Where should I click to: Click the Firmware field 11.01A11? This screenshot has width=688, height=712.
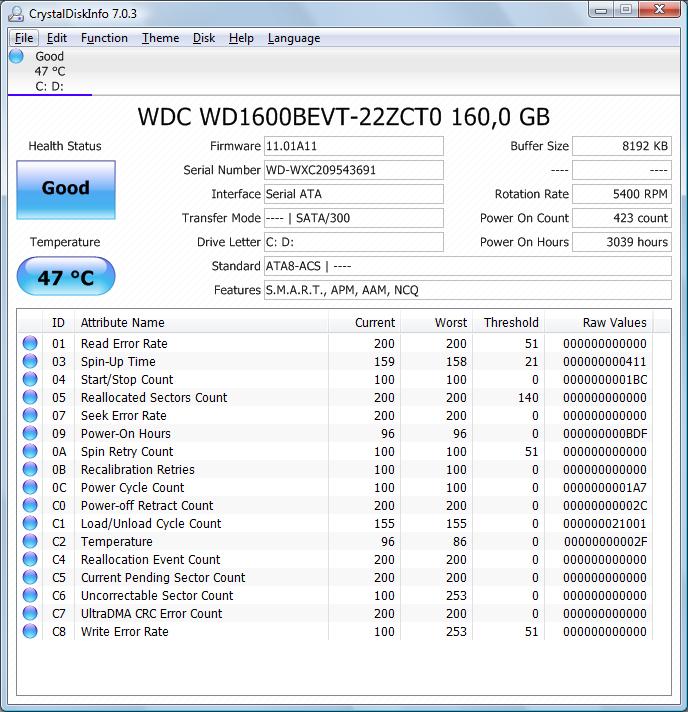point(354,146)
